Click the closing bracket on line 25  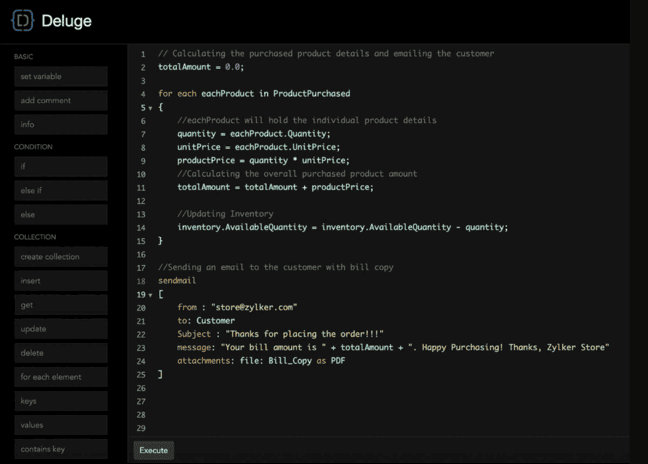(160, 374)
